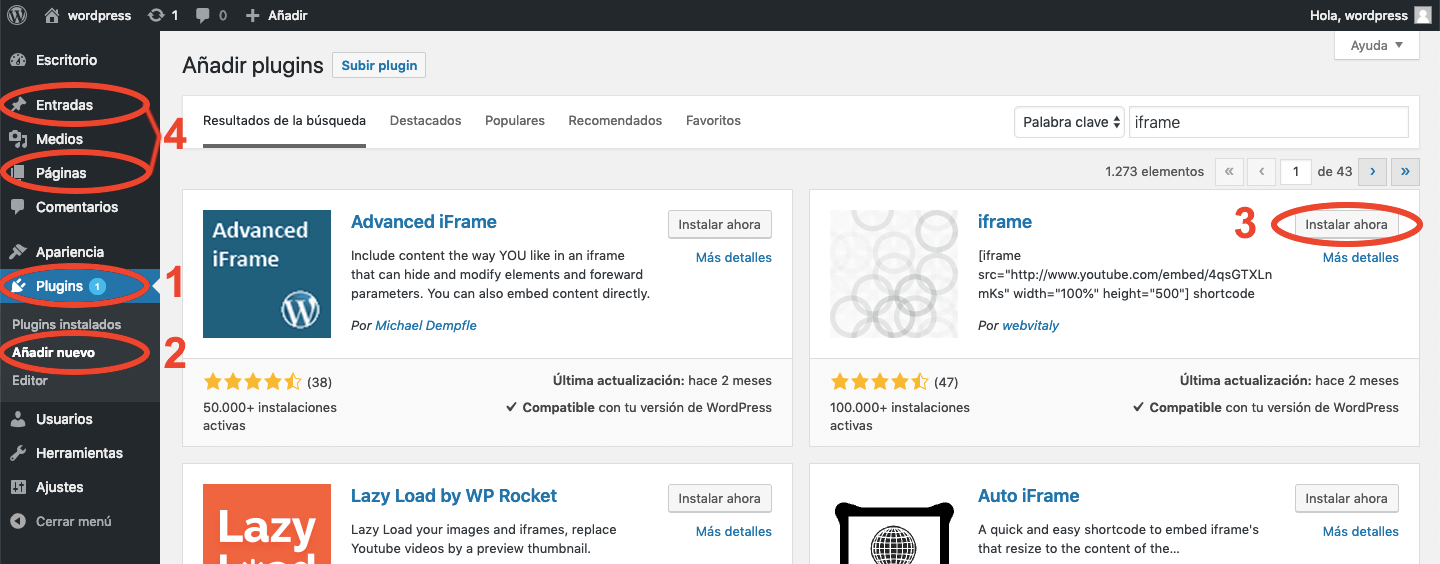
Task: Switch to the Favoritos tab
Action: [713, 121]
